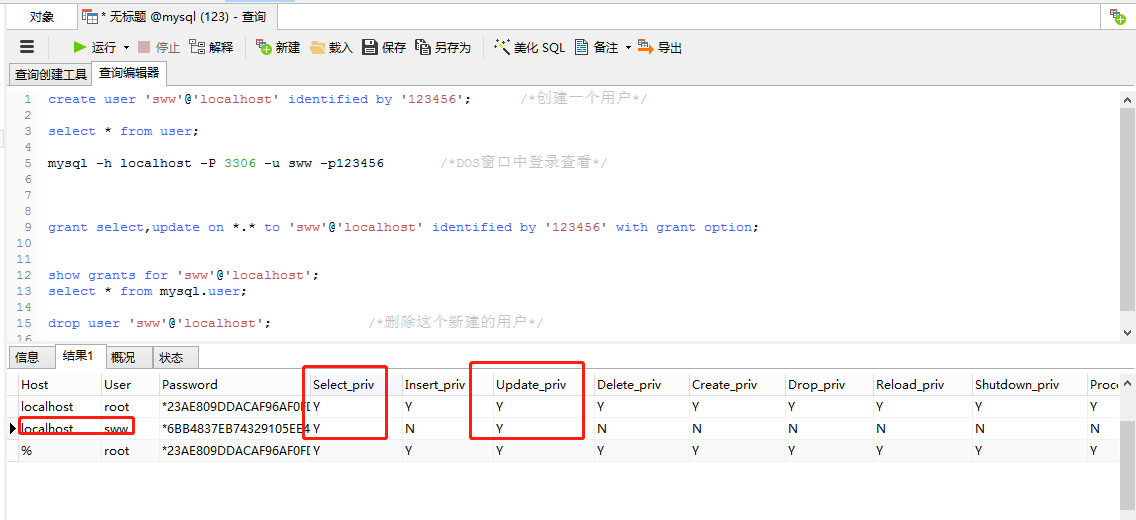Screen dimensions: 1136x520
Task: Switch to 查询创建工具 tab
Action: click(51, 74)
